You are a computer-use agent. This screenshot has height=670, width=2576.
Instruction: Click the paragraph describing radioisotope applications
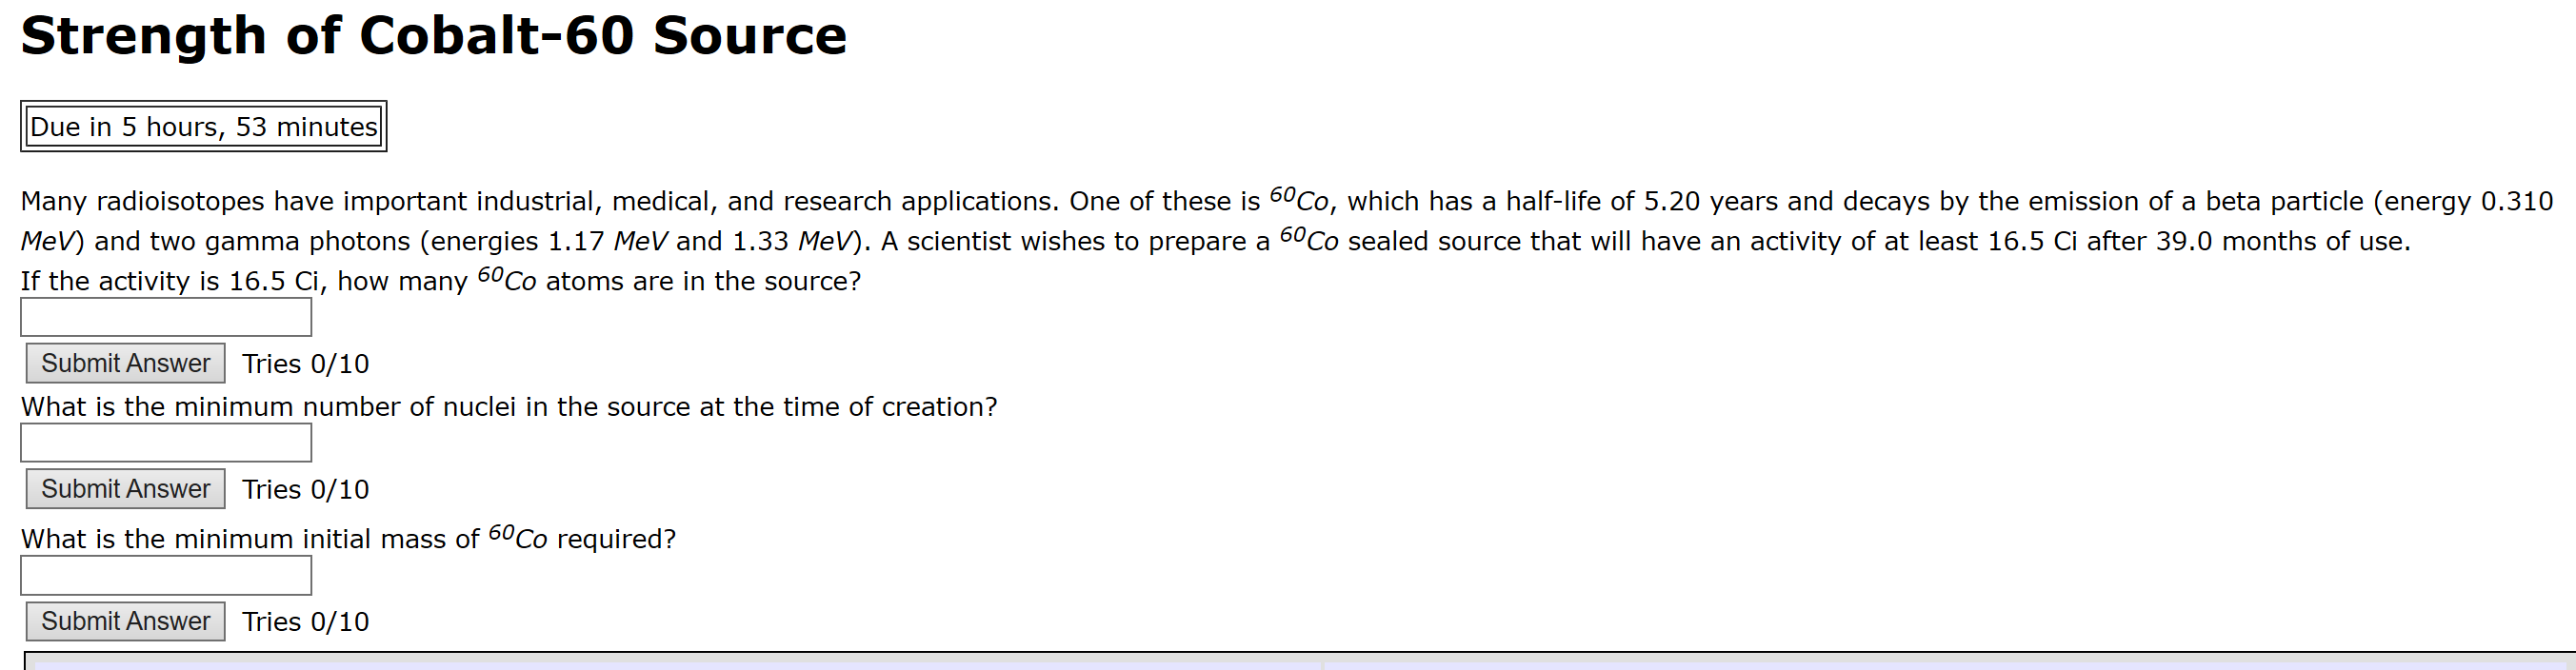point(1280,220)
